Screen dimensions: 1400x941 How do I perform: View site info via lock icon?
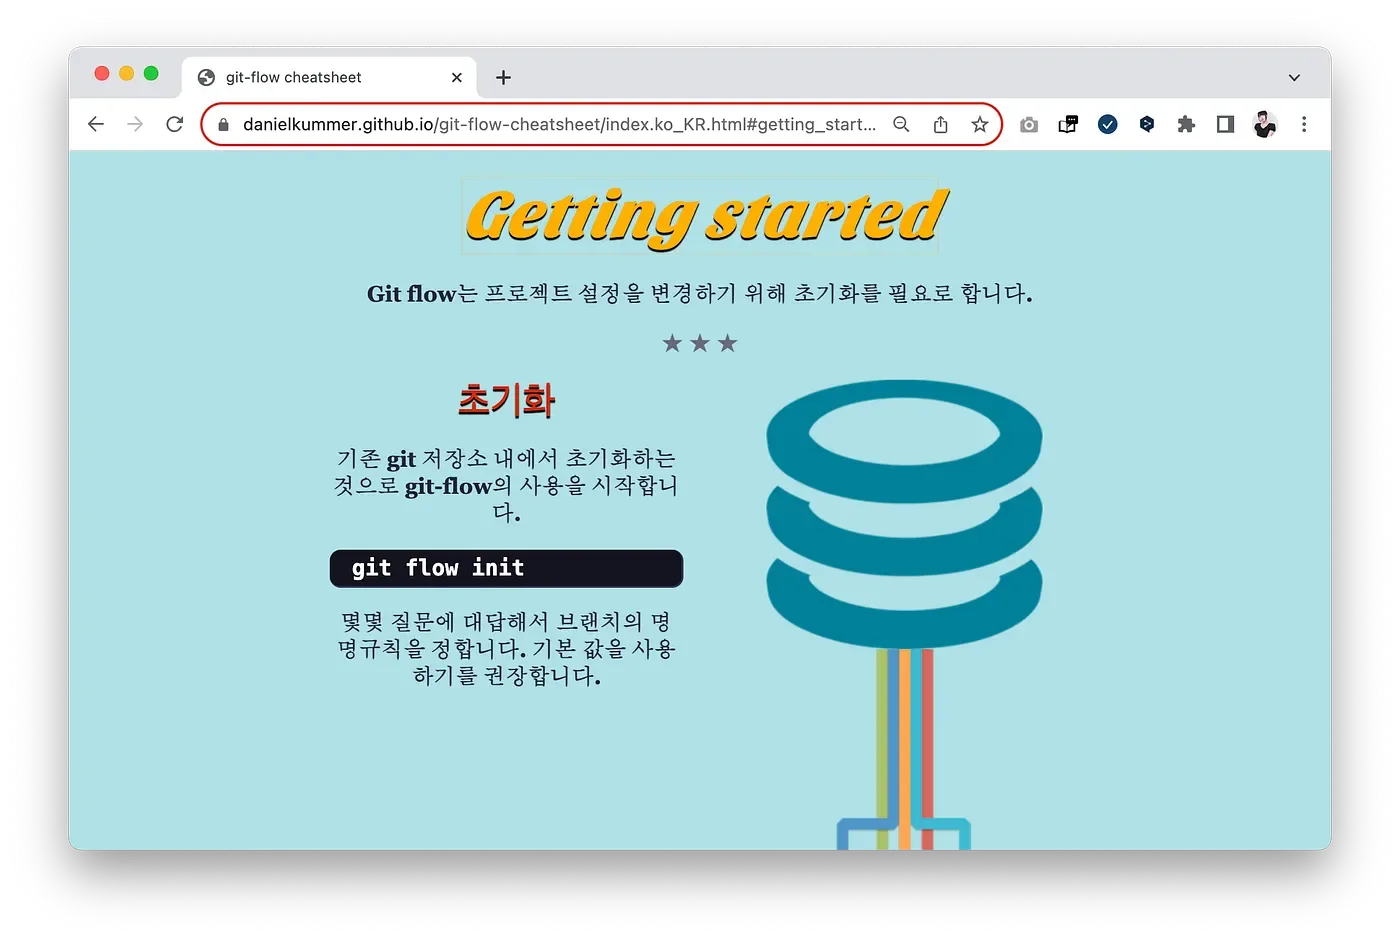coord(223,125)
